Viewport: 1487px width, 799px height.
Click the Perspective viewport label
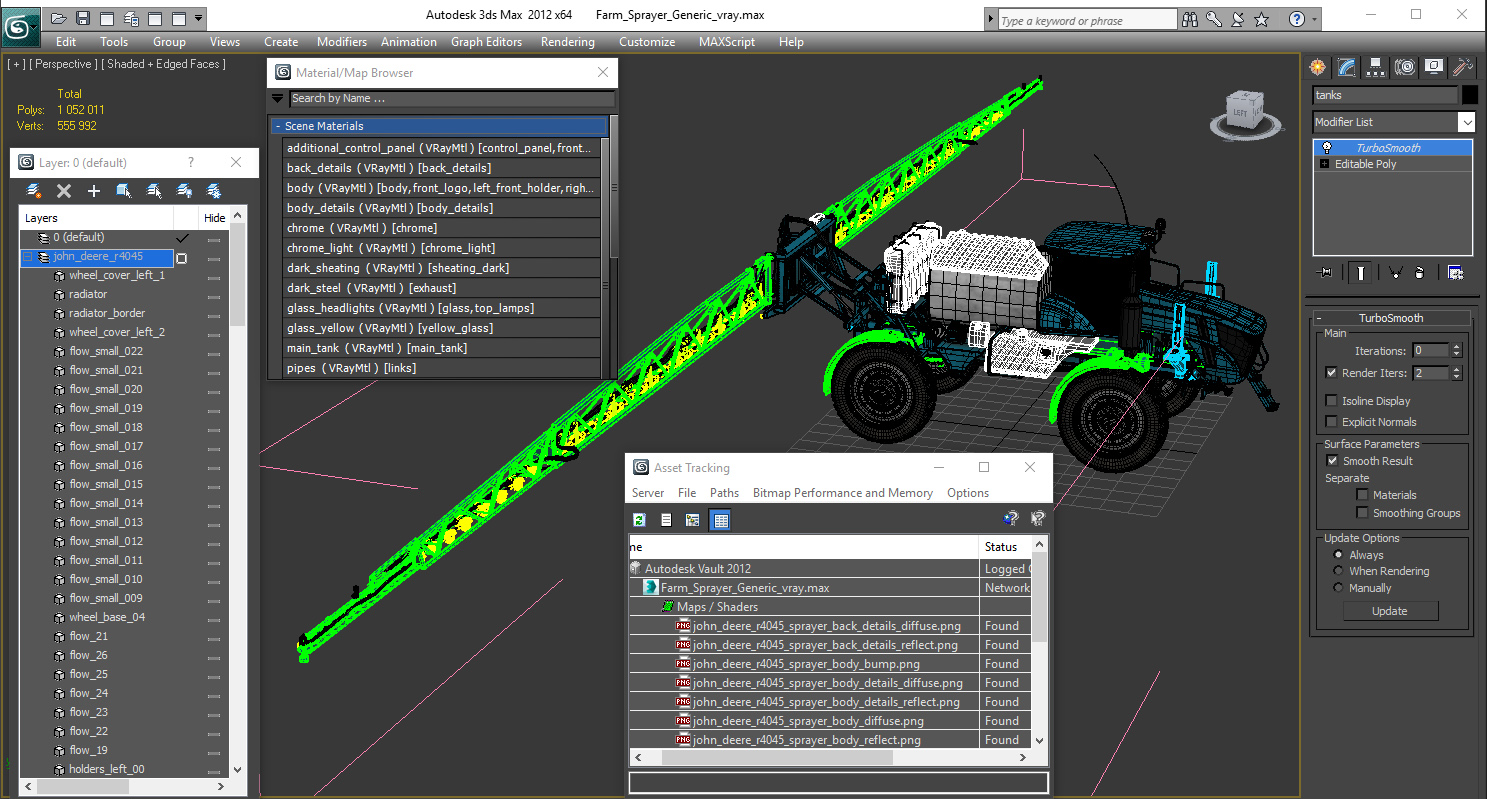(x=65, y=64)
